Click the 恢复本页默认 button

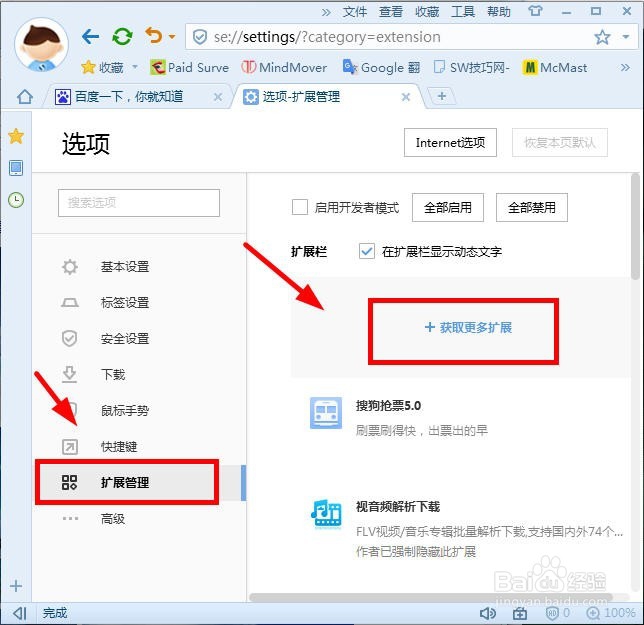coord(559,142)
